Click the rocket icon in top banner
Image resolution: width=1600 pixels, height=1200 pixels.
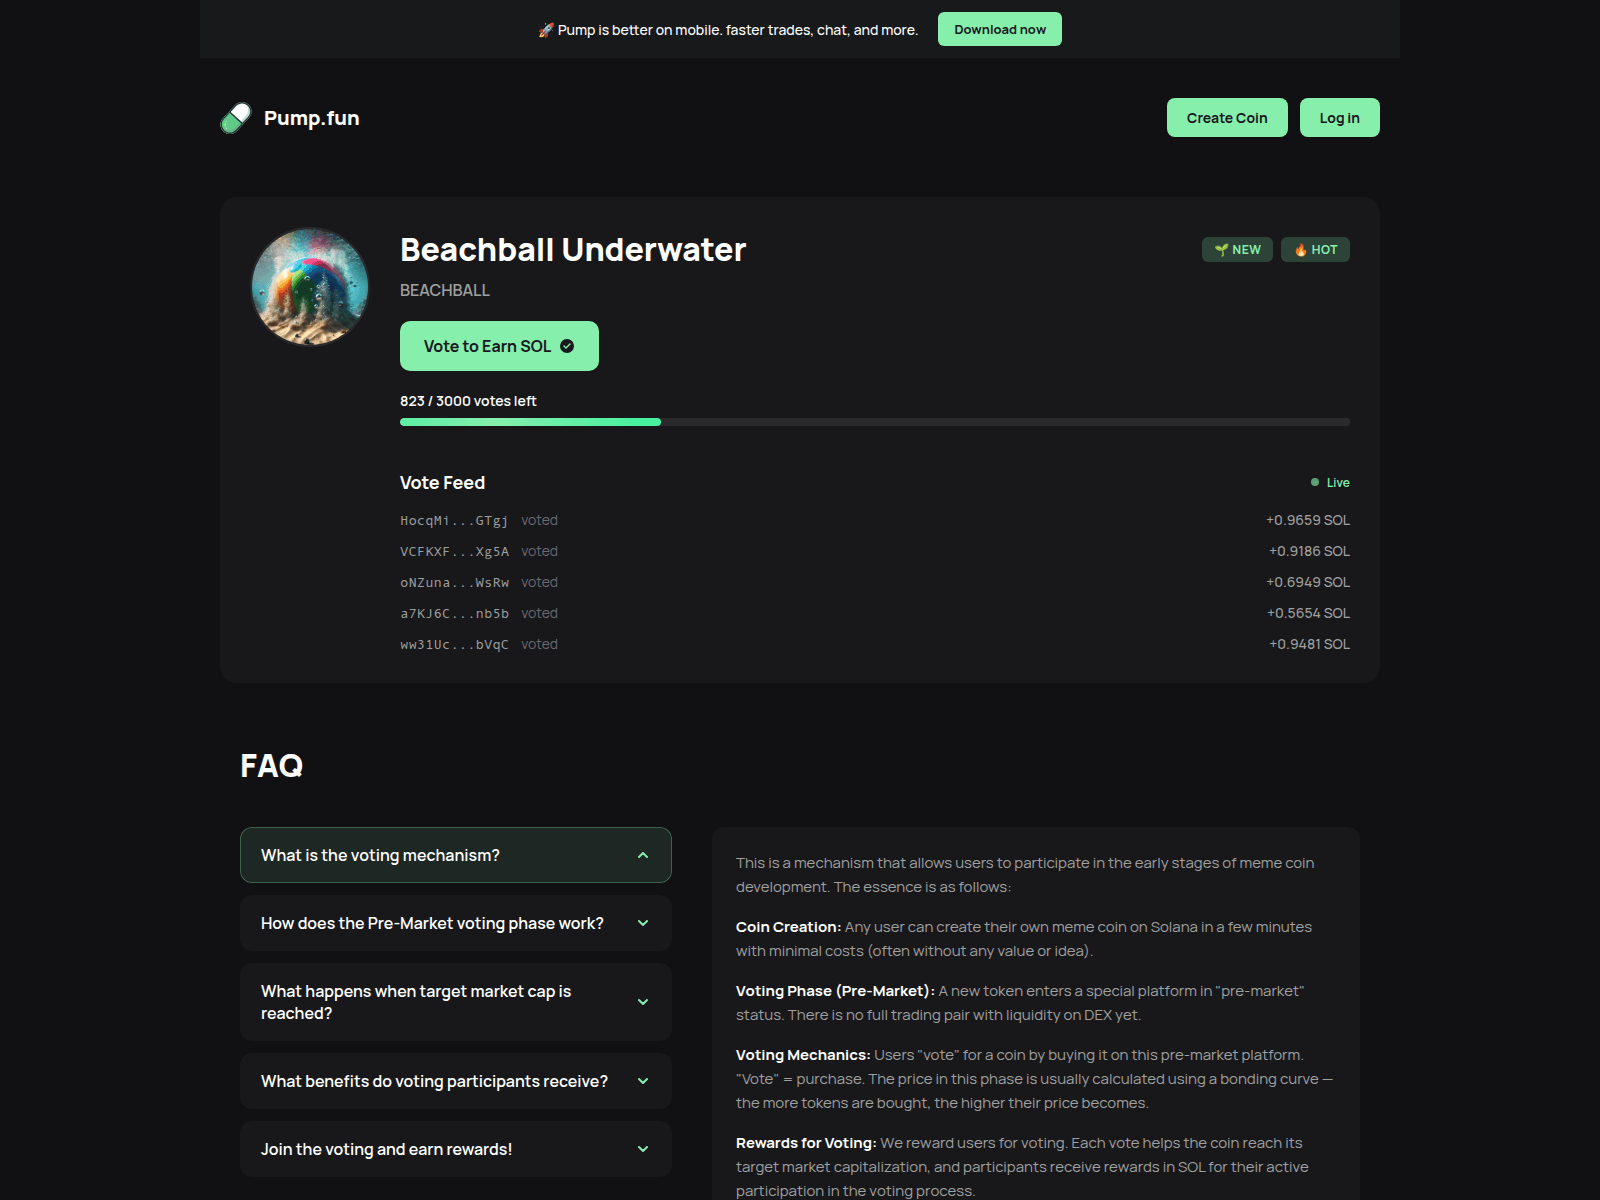[546, 30]
